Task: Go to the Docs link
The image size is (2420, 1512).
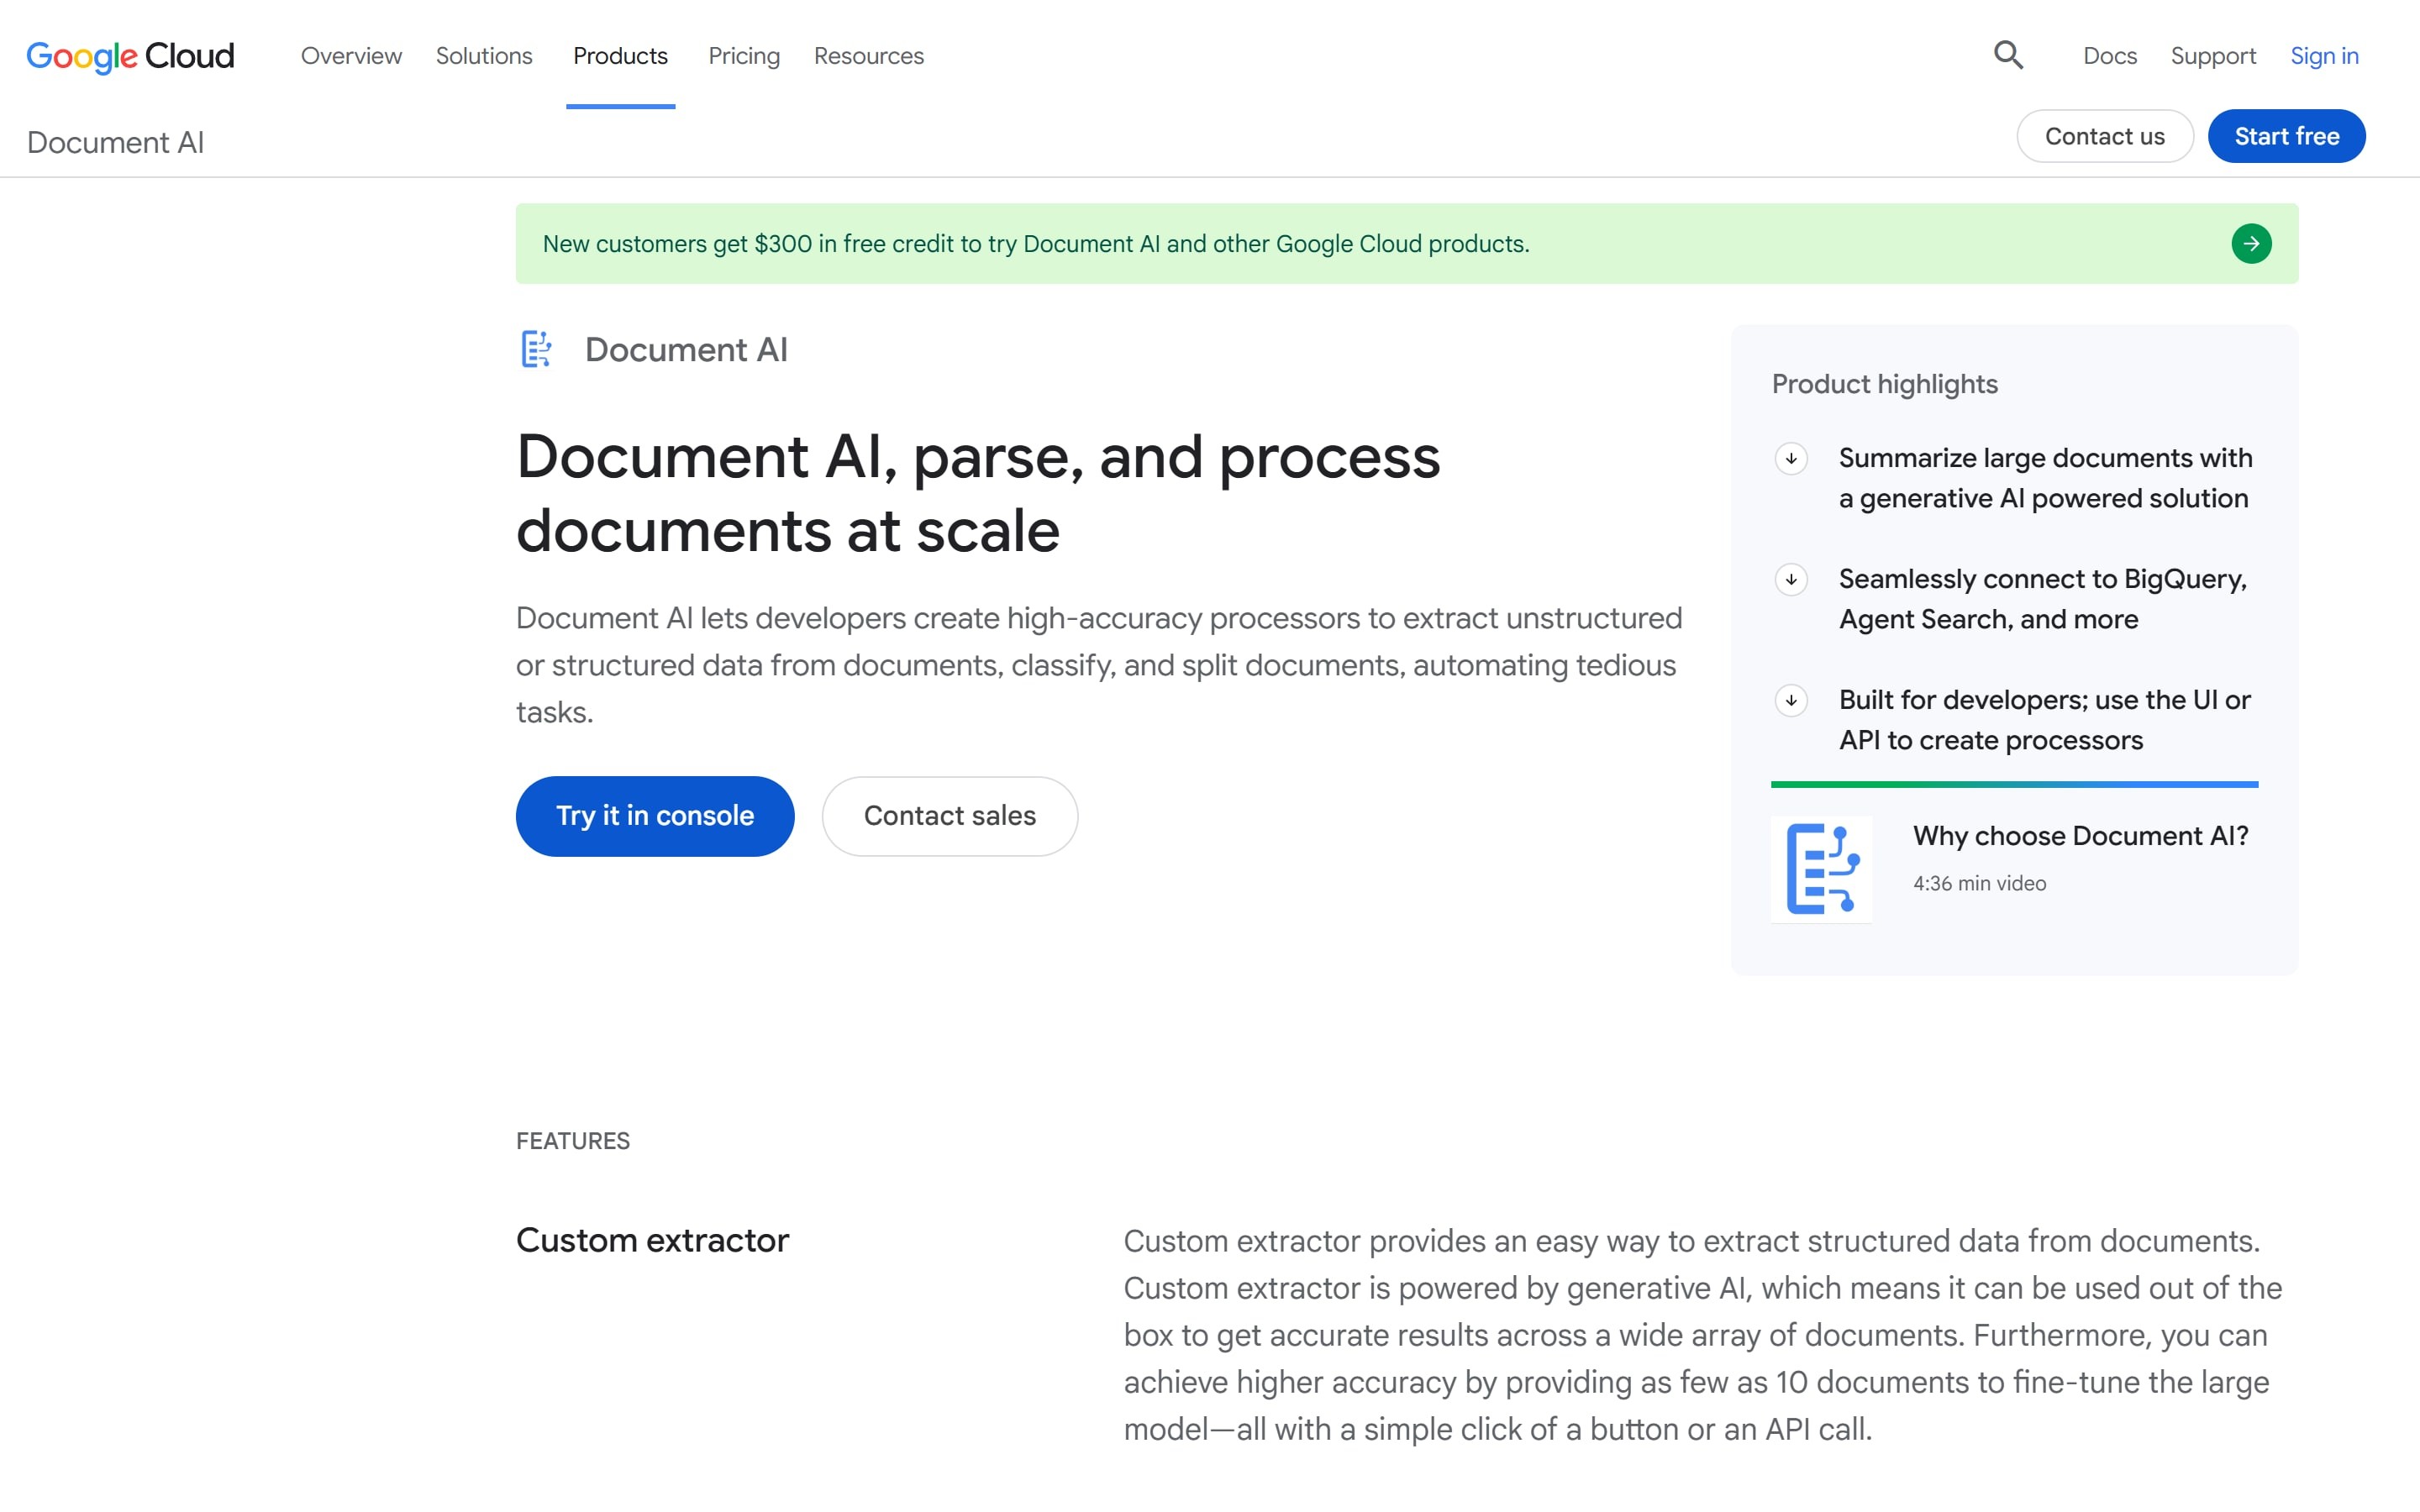Action: (x=2110, y=56)
